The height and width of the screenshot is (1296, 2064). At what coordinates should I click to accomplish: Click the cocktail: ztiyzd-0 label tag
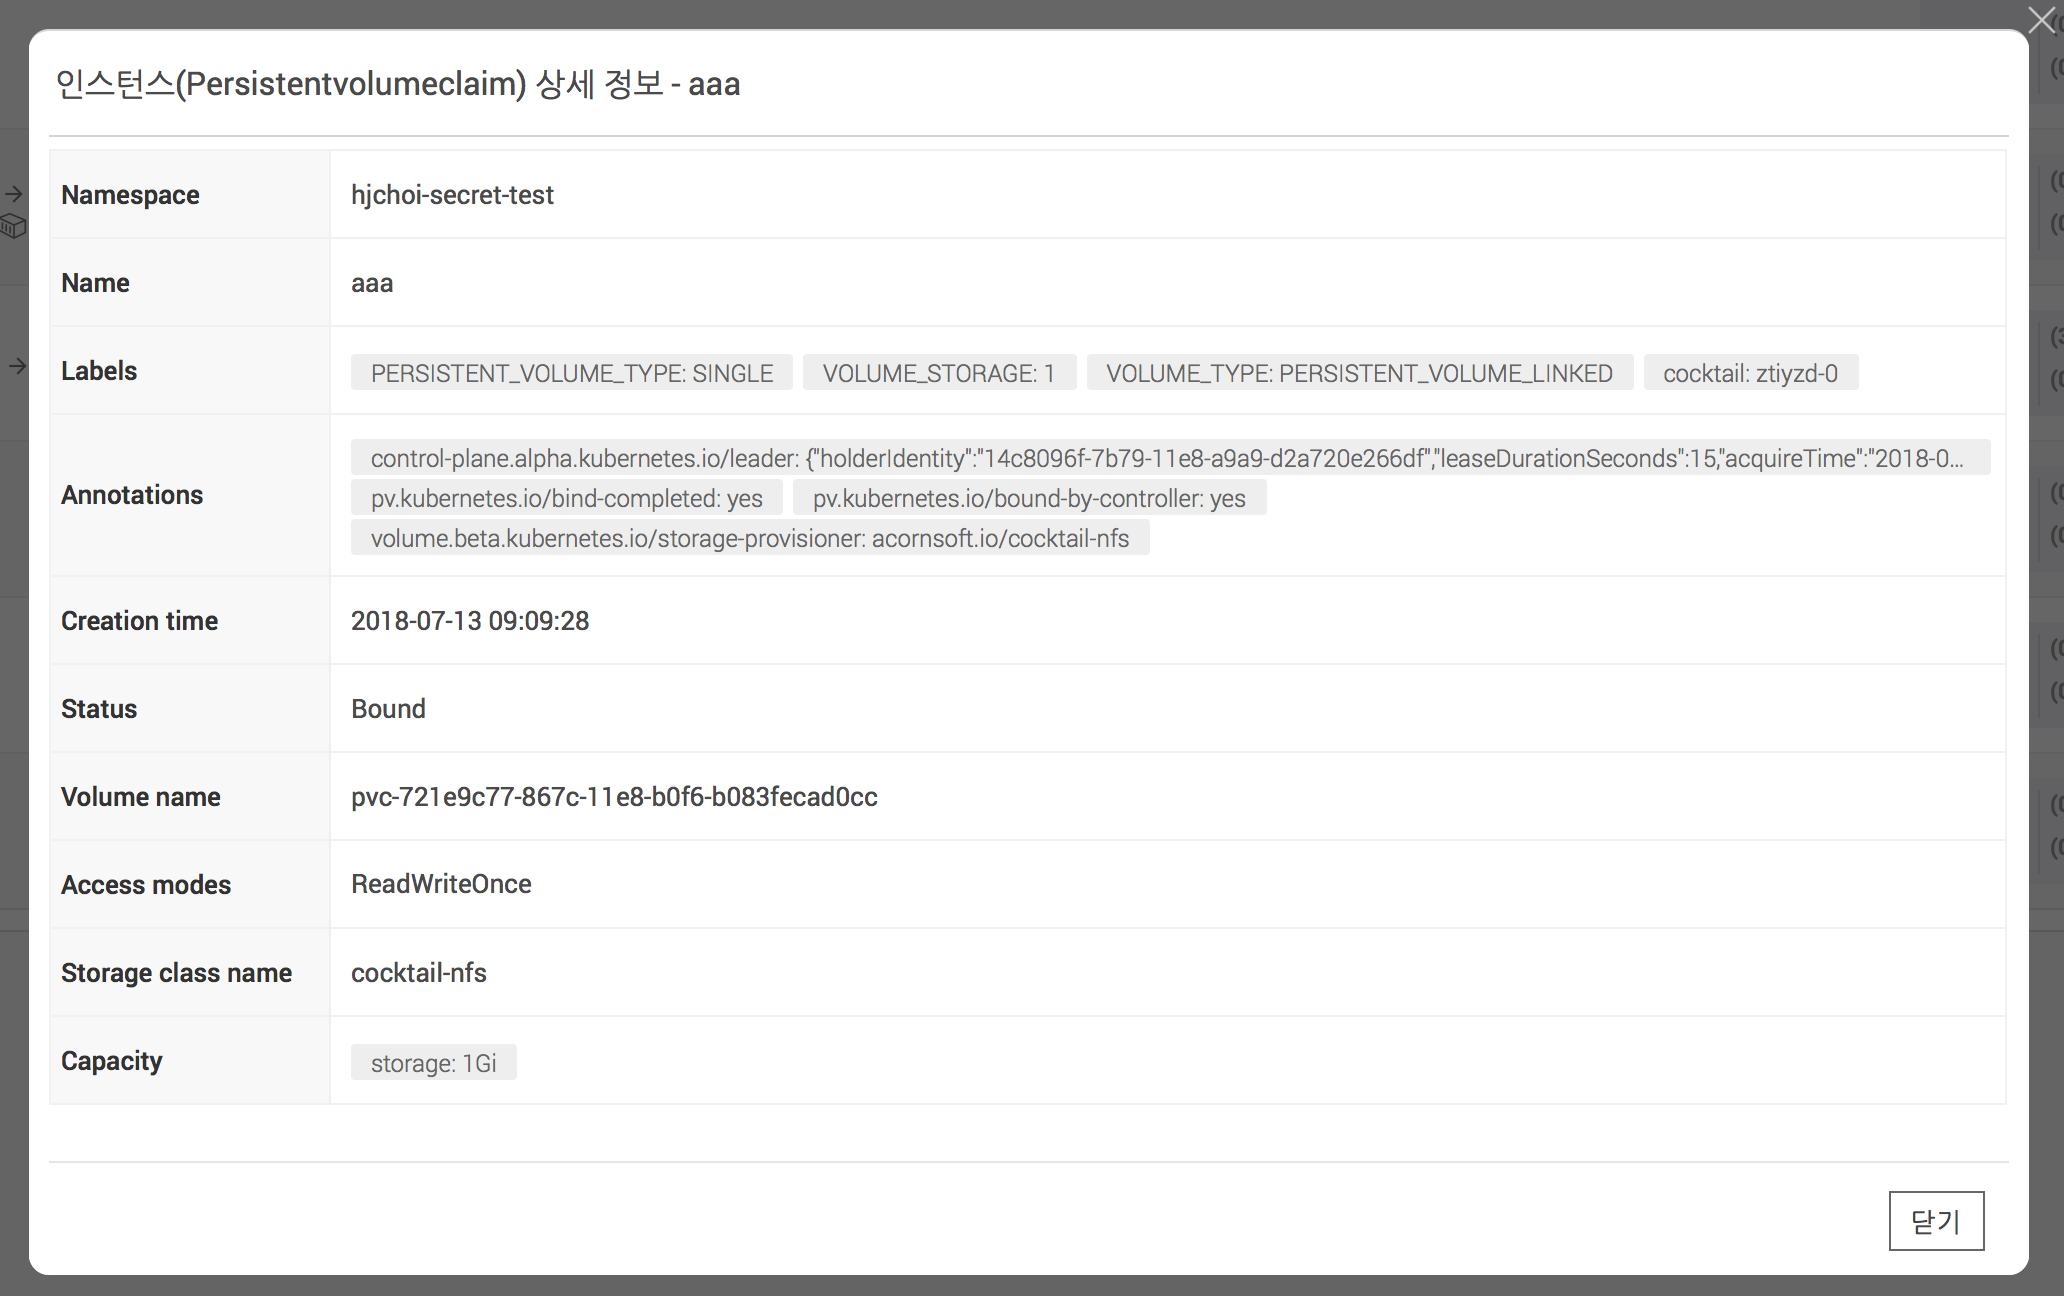[x=1751, y=373]
